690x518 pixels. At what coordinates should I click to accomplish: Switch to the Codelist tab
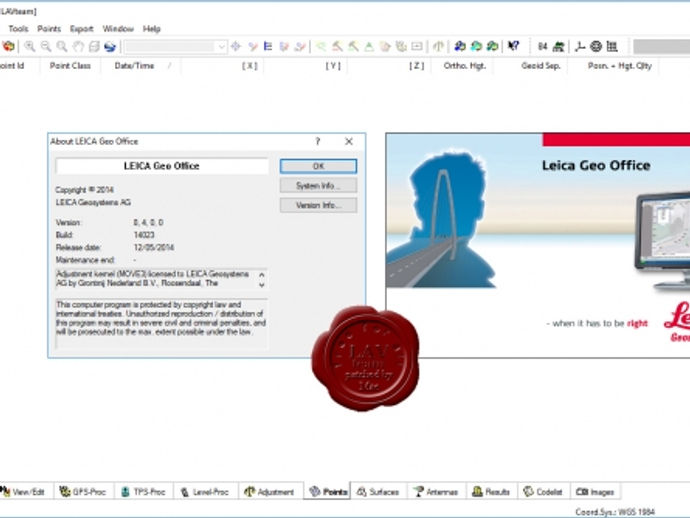pyautogui.click(x=543, y=492)
